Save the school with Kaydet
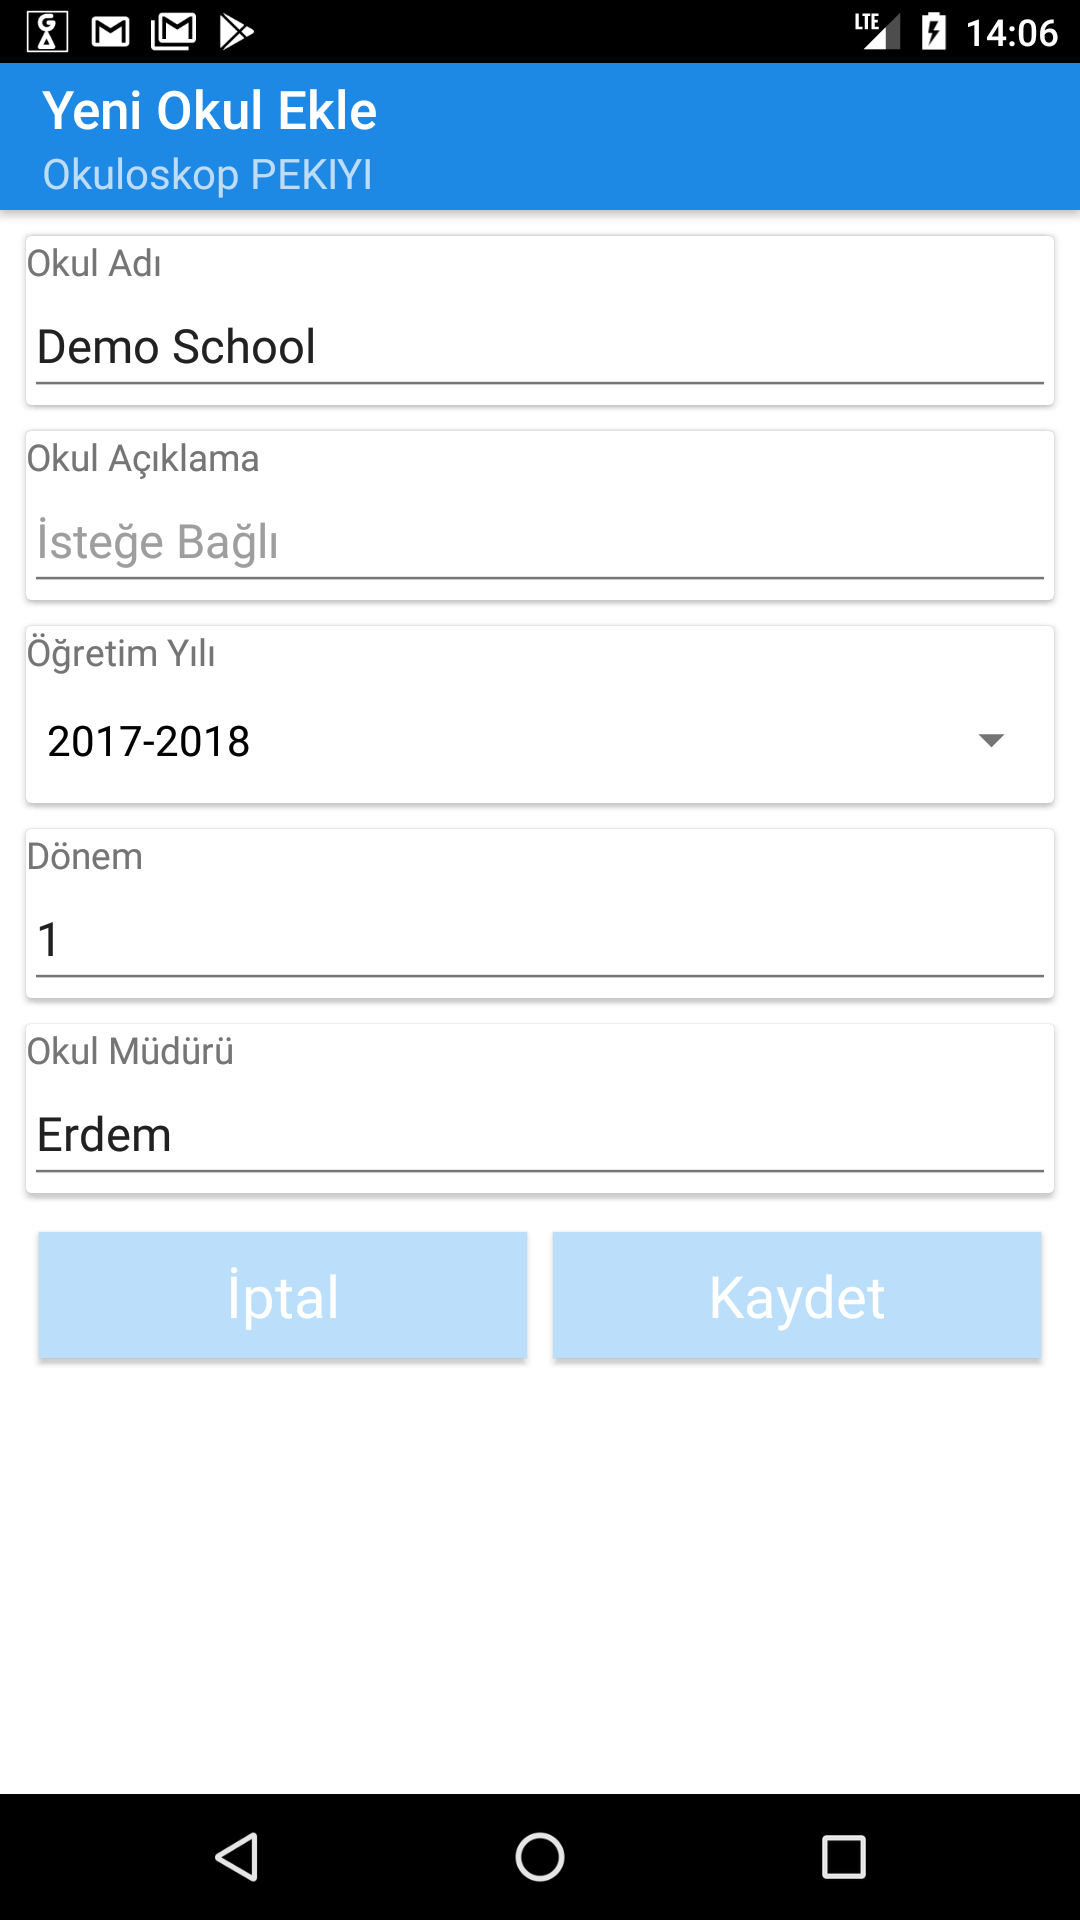Screen dimensions: 1080x1920 click(x=797, y=1297)
